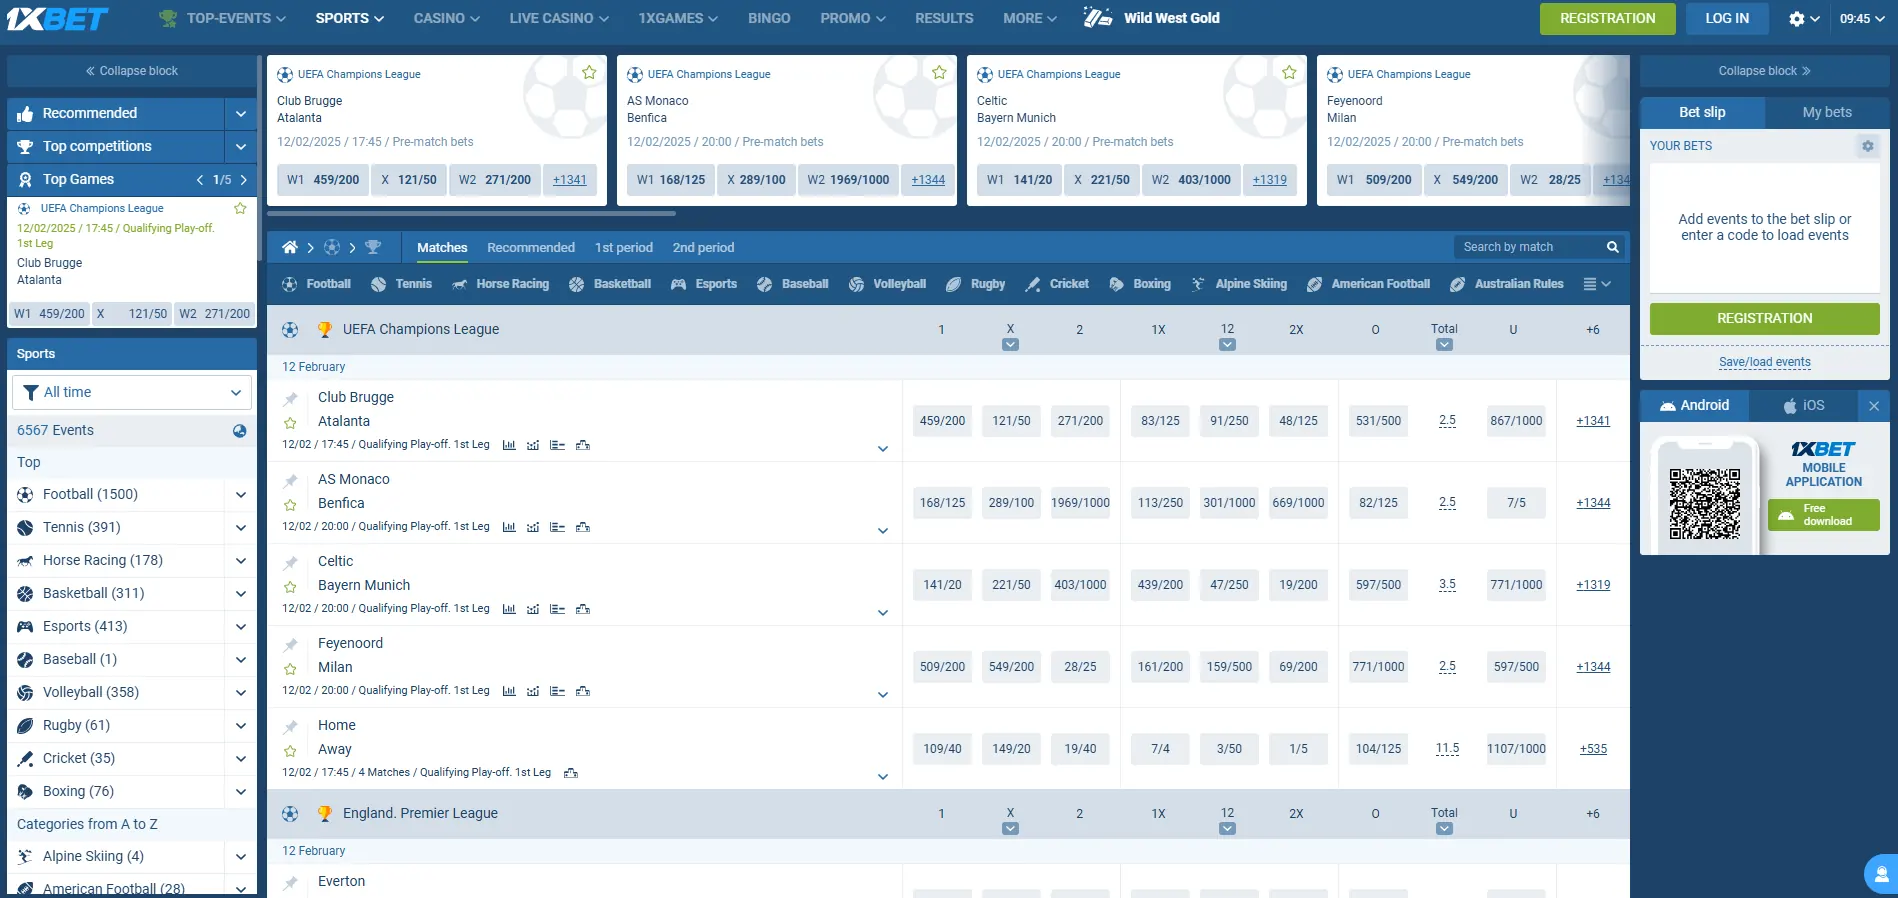Expand Basketball (311) category

241,593
